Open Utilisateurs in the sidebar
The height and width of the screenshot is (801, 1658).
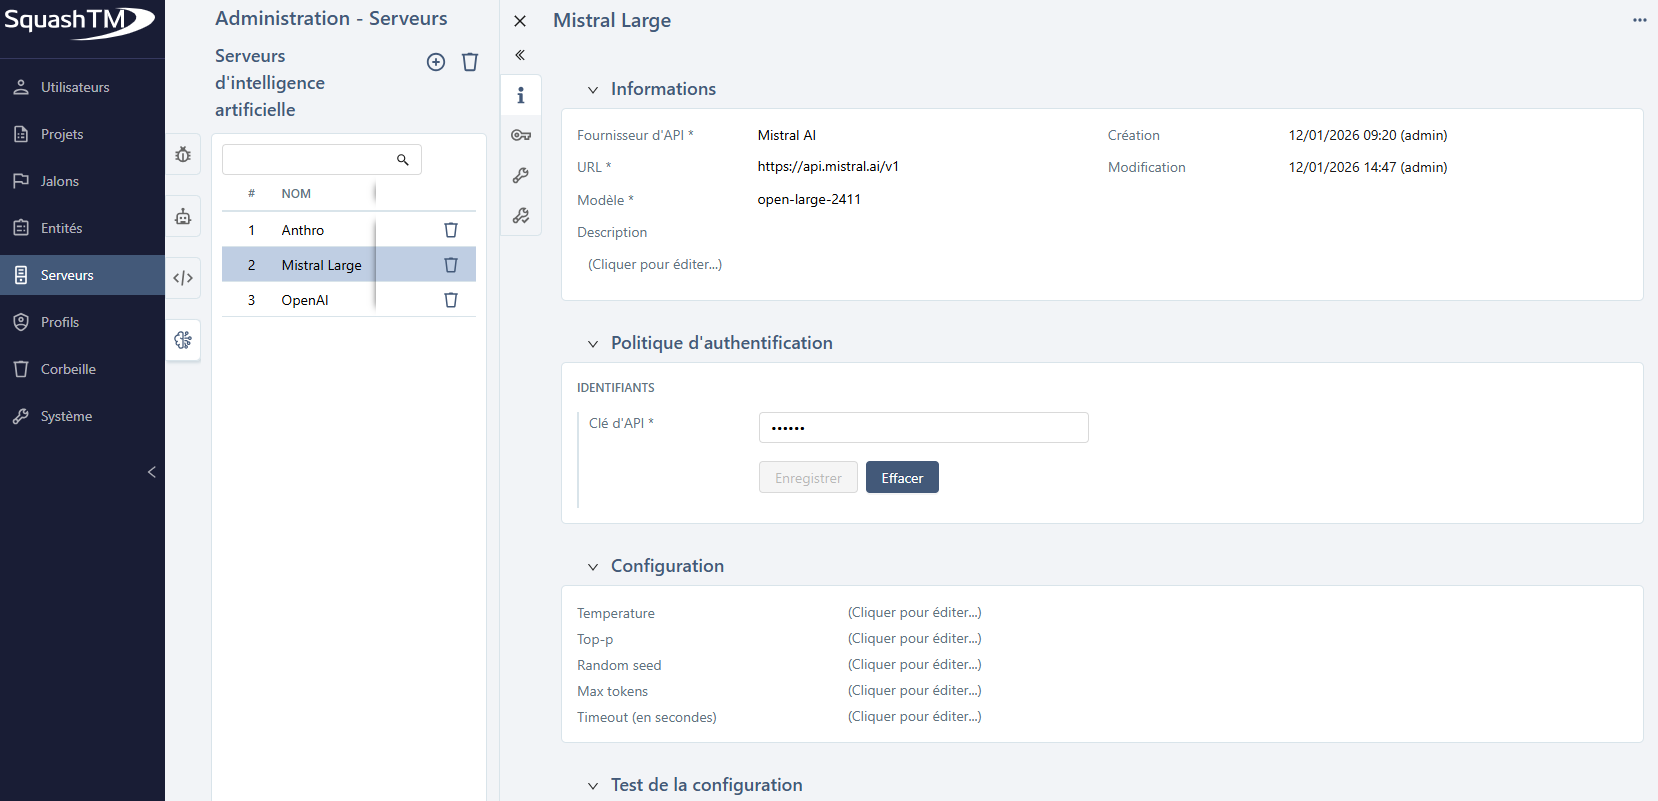82,87
